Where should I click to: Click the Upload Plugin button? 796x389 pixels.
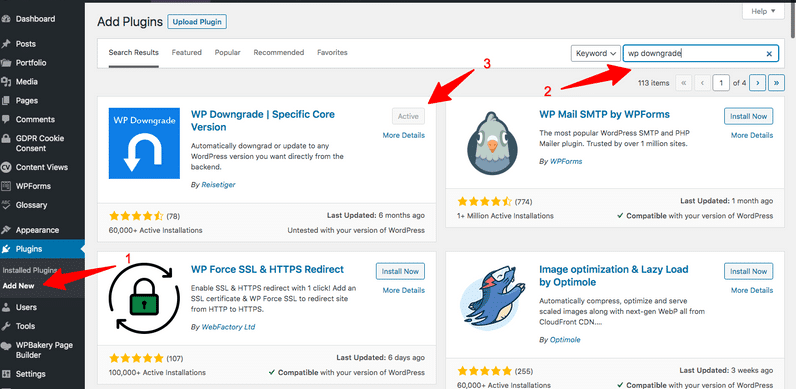point(197,22)
